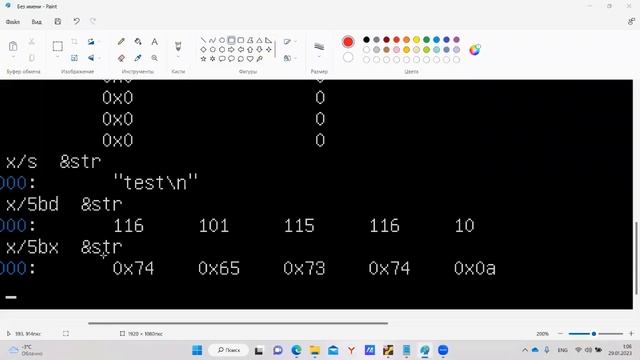This screenshot has height=360, width=640.
Task: Pick the Five-point star shape
Action: (203, 59)
